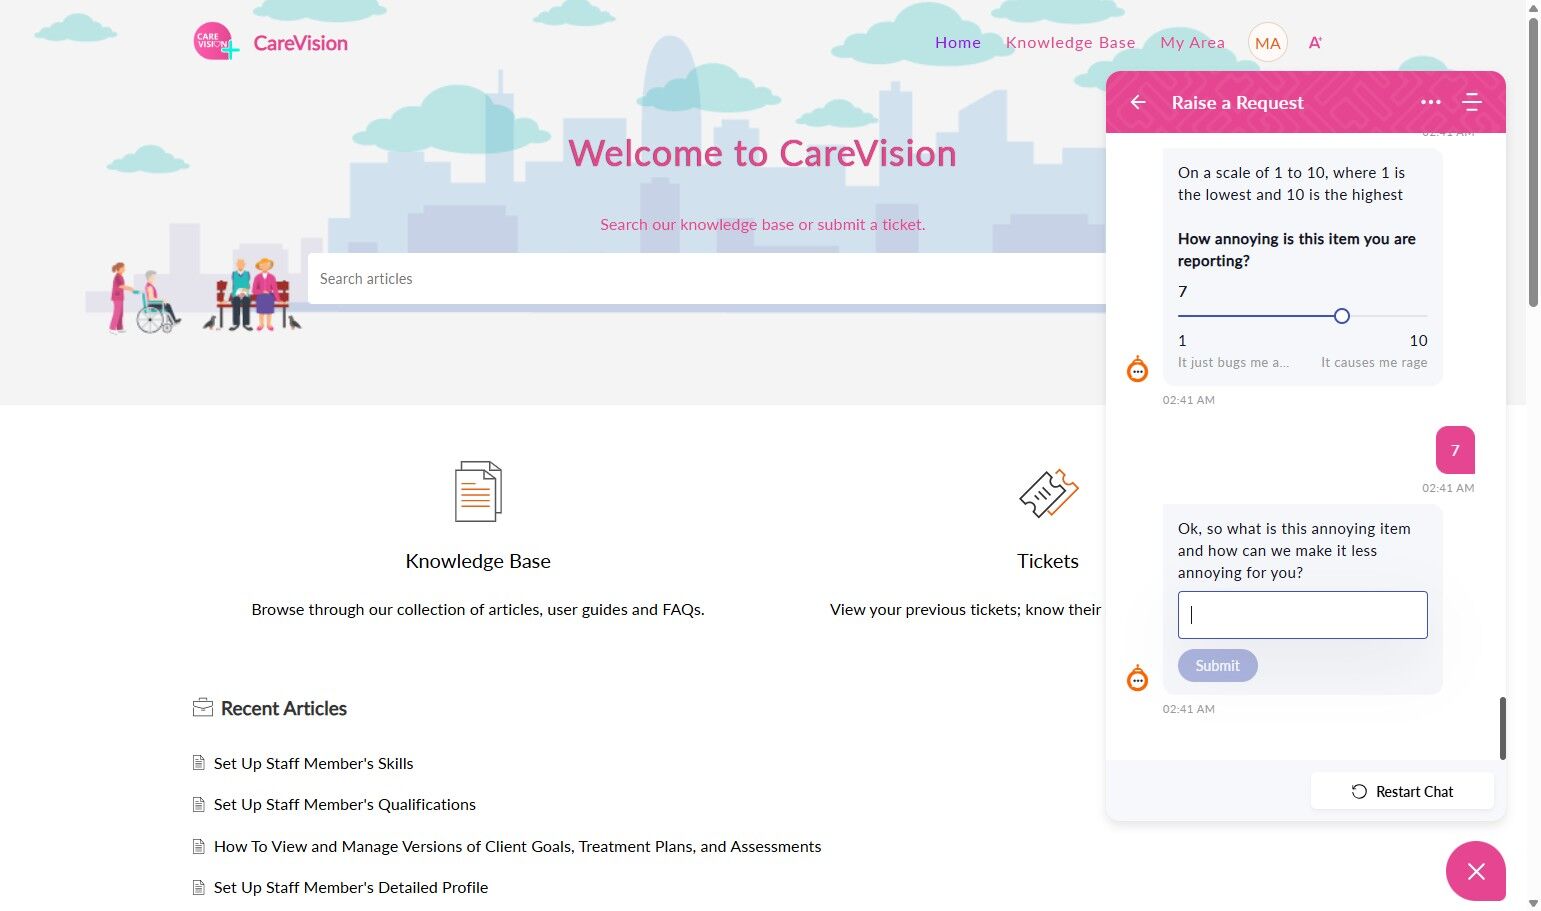Click the sent message bubble showing 7
Viewport: 1541px width, 911px height.
coord(1455,450)
